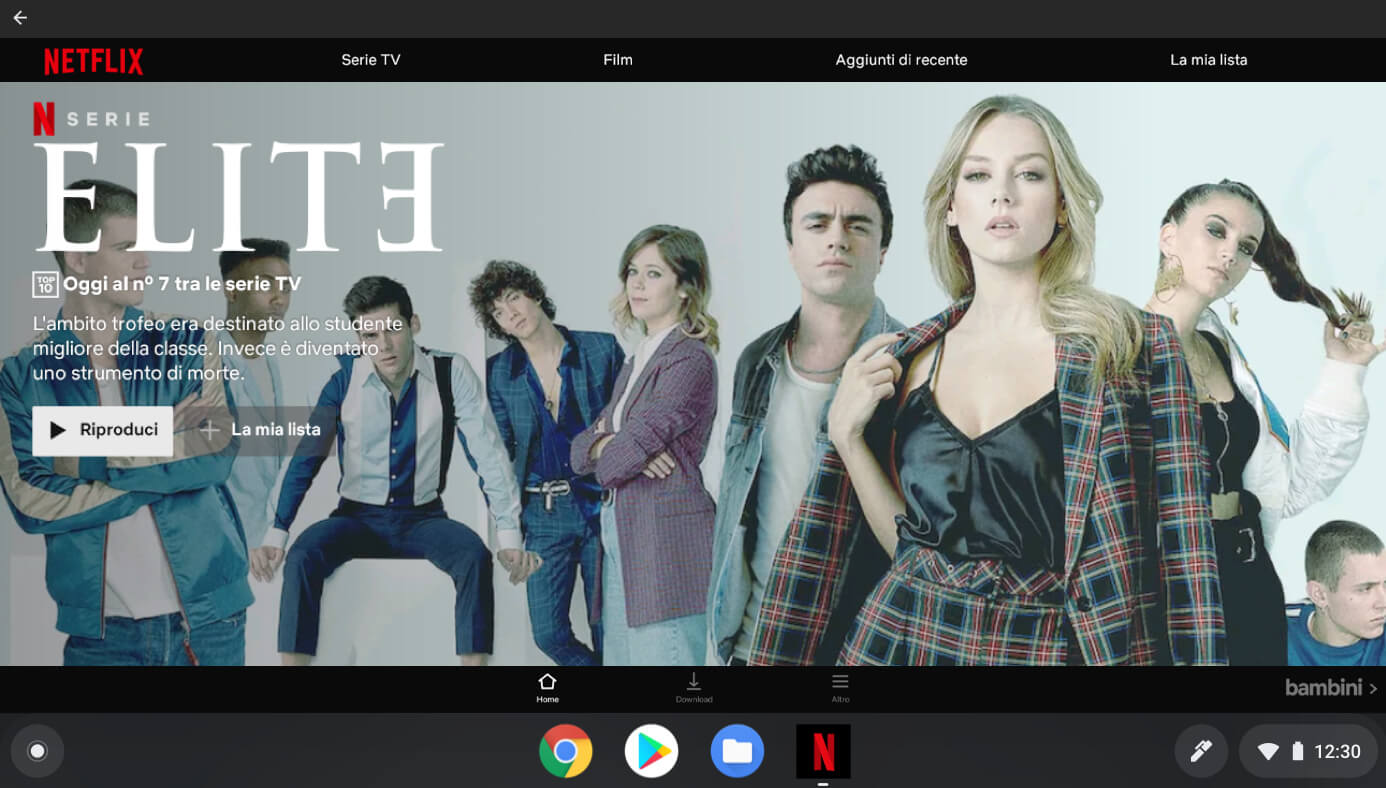Add Elite to La mia lista
The height and width of the screenshot is (788, 1386).
coord(260,430)
